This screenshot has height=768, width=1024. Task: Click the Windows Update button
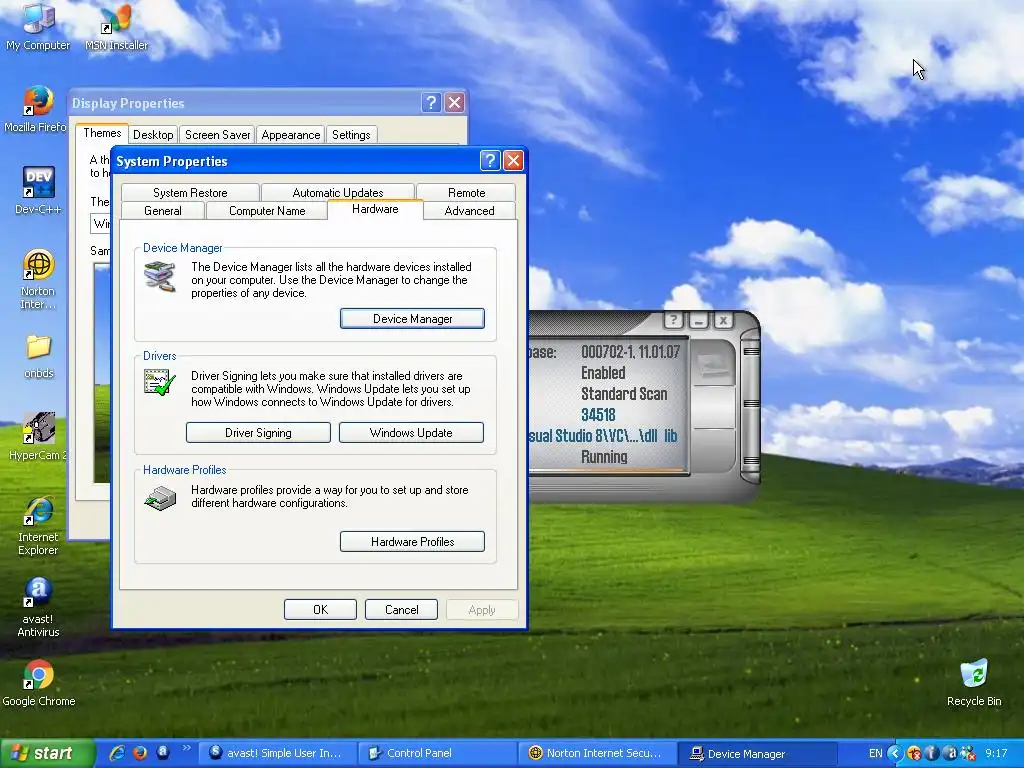(411, 433)
